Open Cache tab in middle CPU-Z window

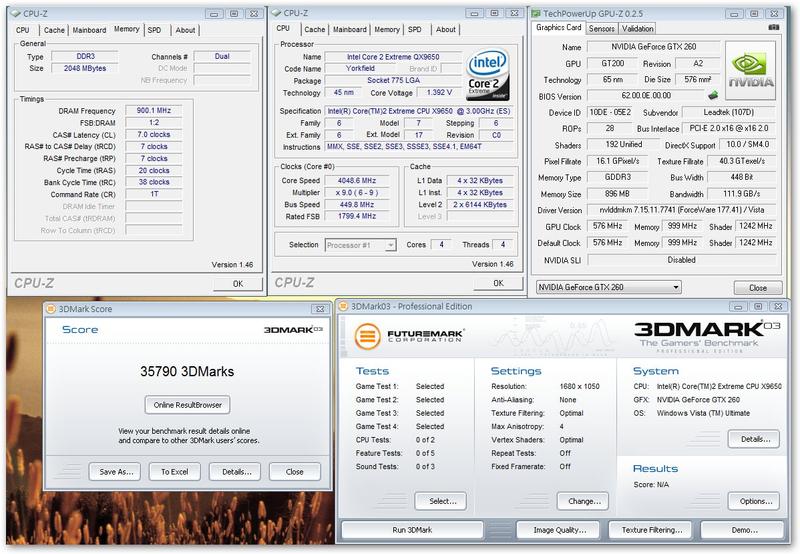pyautogui.click(x=315, y=30)
